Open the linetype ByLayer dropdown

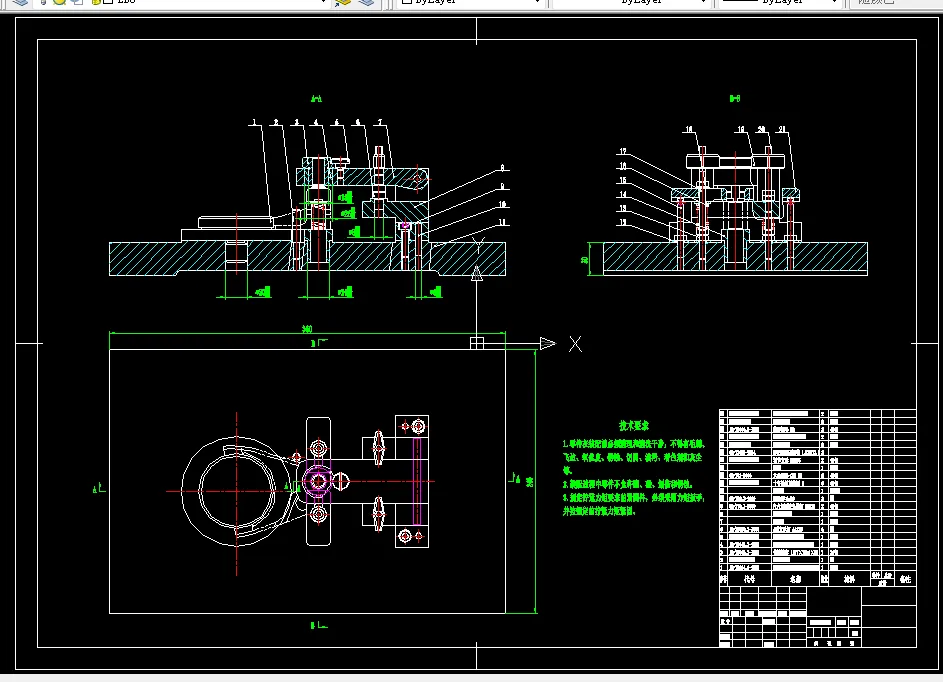[x=631, y=2]
